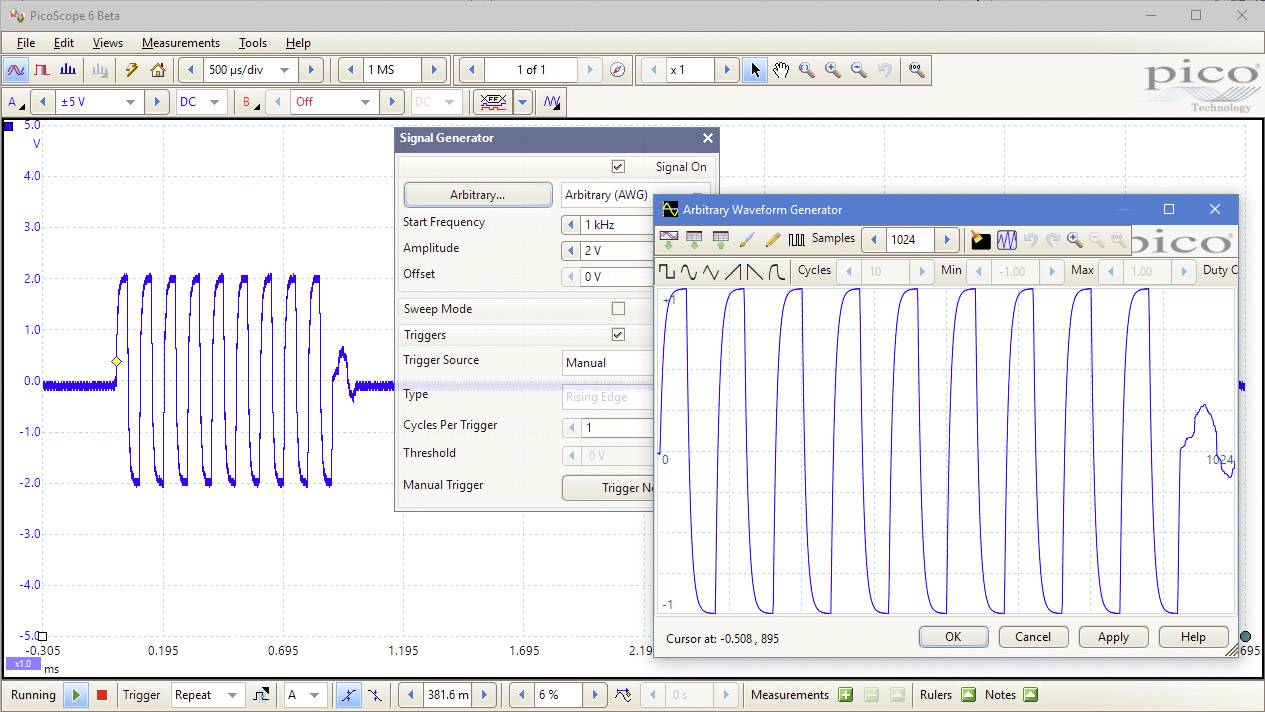The height and width of the screenshot is (712, 1265).
Task: Activate the Auto Setup lightning icon
Action: (x=131, y=69)
